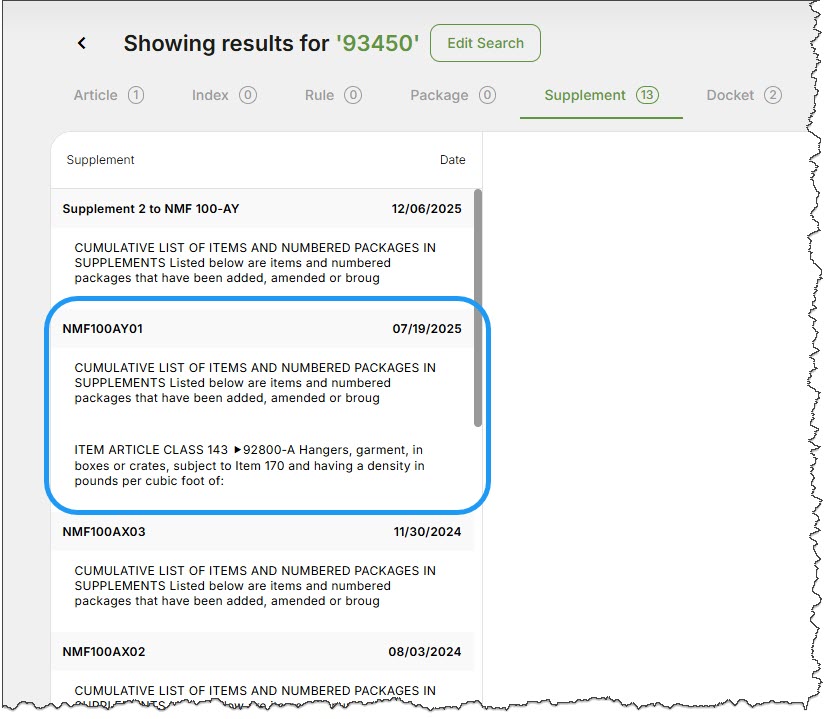The image size is (828, 719).
Task: Select the Supplement tab
Action: click(584, 95)
